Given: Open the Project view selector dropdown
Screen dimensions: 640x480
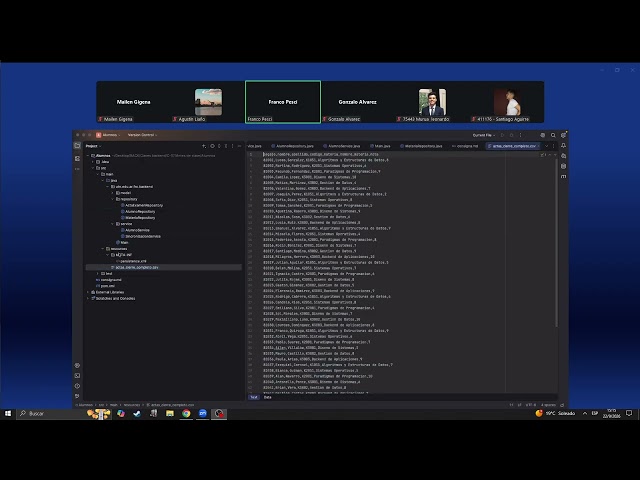Looking at the screenshot, I should click(x=93, y=146).
